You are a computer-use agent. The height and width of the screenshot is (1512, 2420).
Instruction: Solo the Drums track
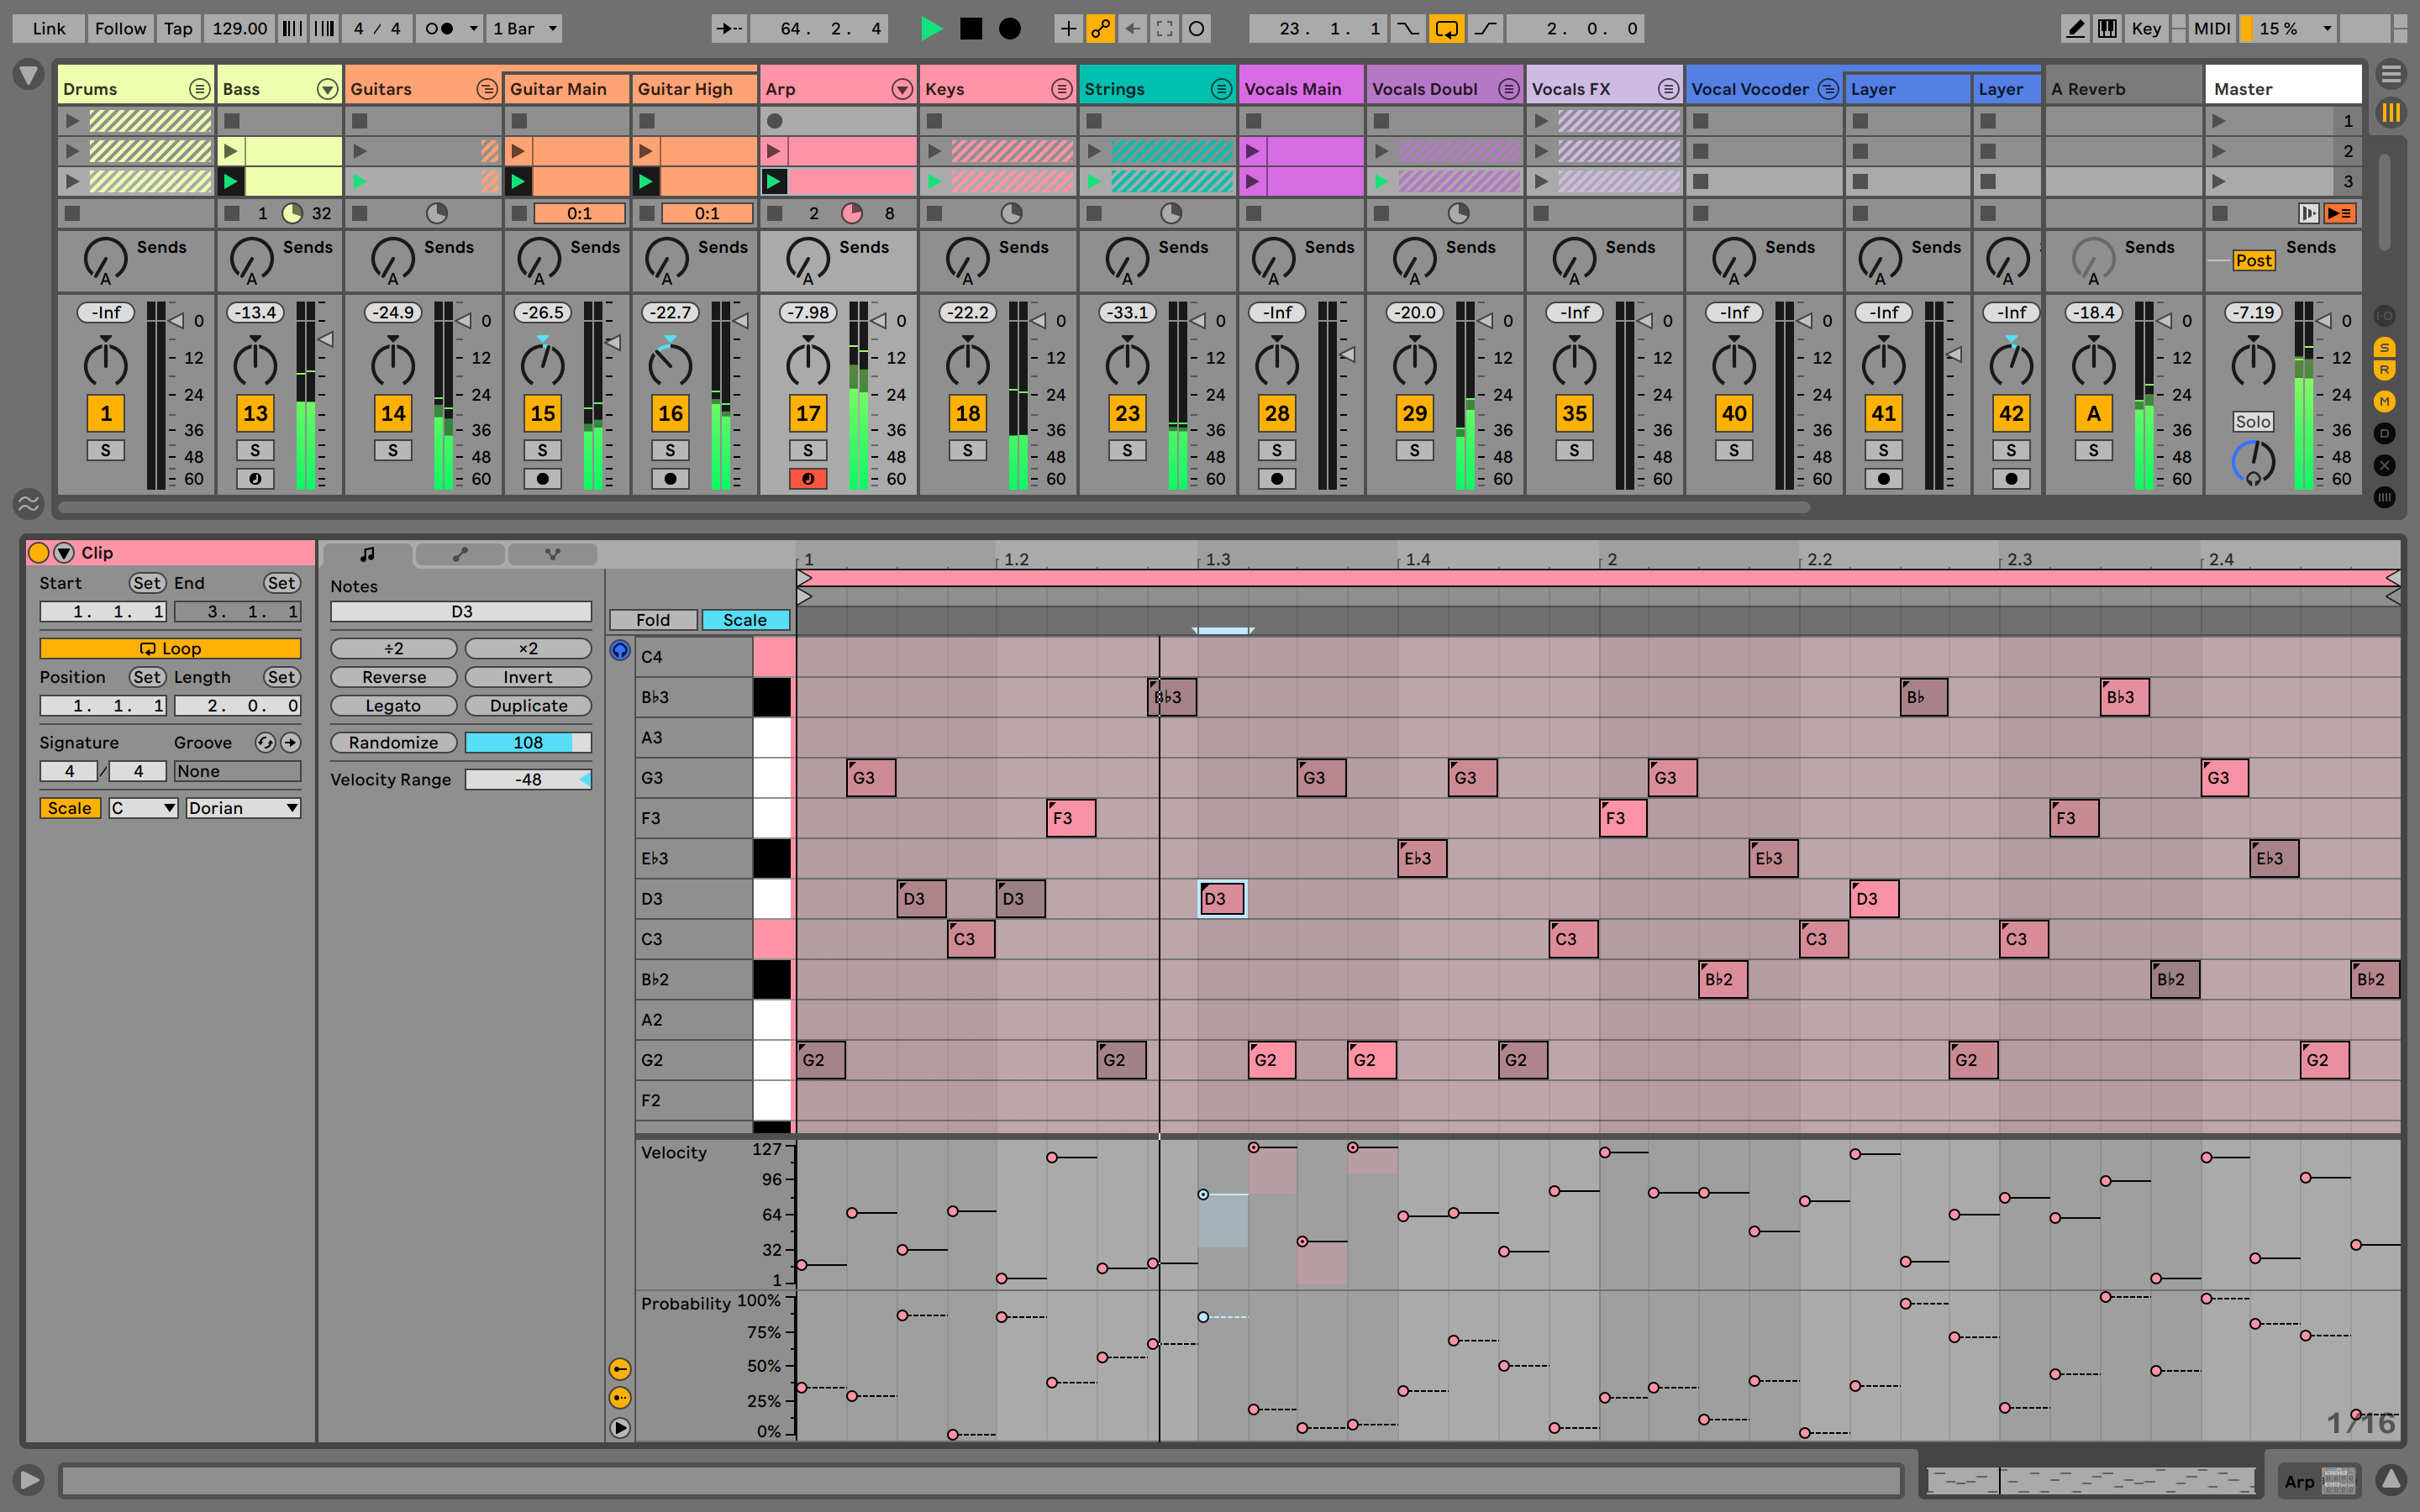tap(105, 450)
